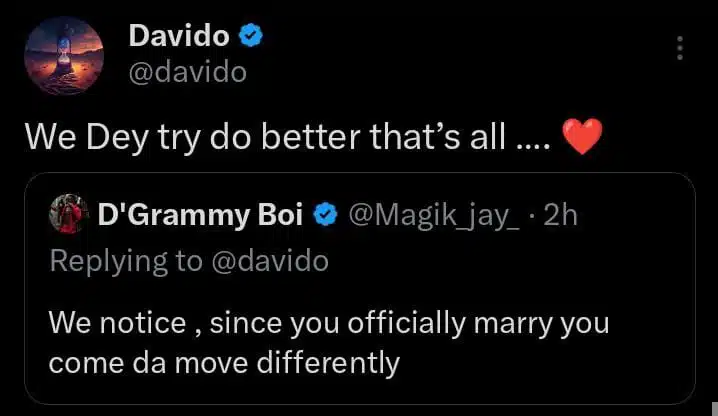718x416 pixels.
Task: Click the line "come da move differently"
Action: pyautogui.click(x=224, y=361)
